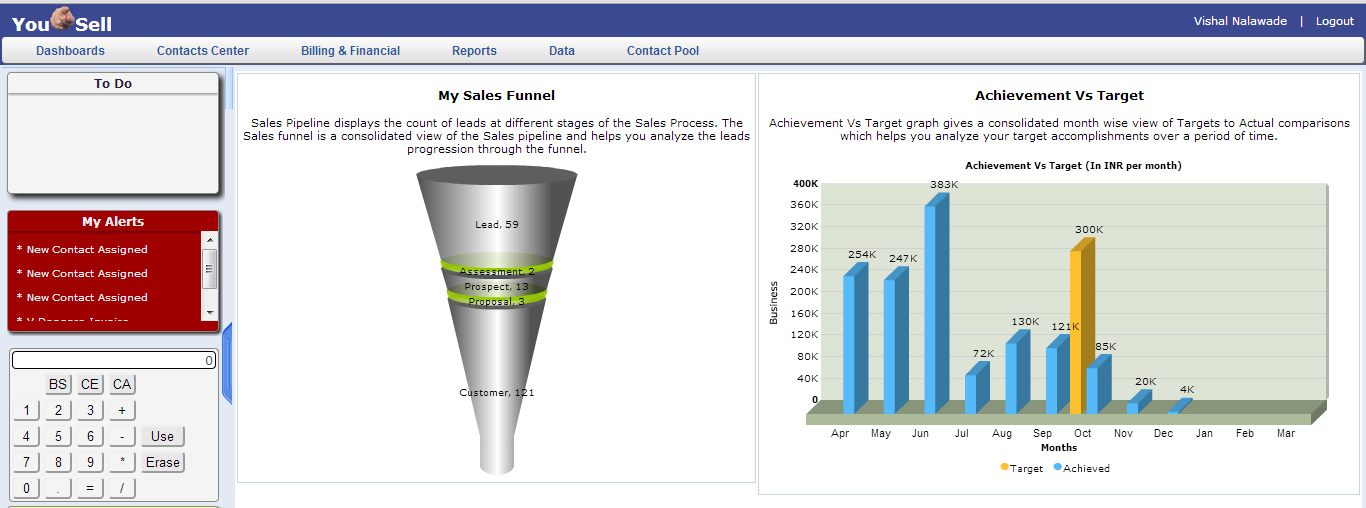Viewport: 1366px width, 508px height.
Task: Log out using the Logout link
Action: [1334, 21]
